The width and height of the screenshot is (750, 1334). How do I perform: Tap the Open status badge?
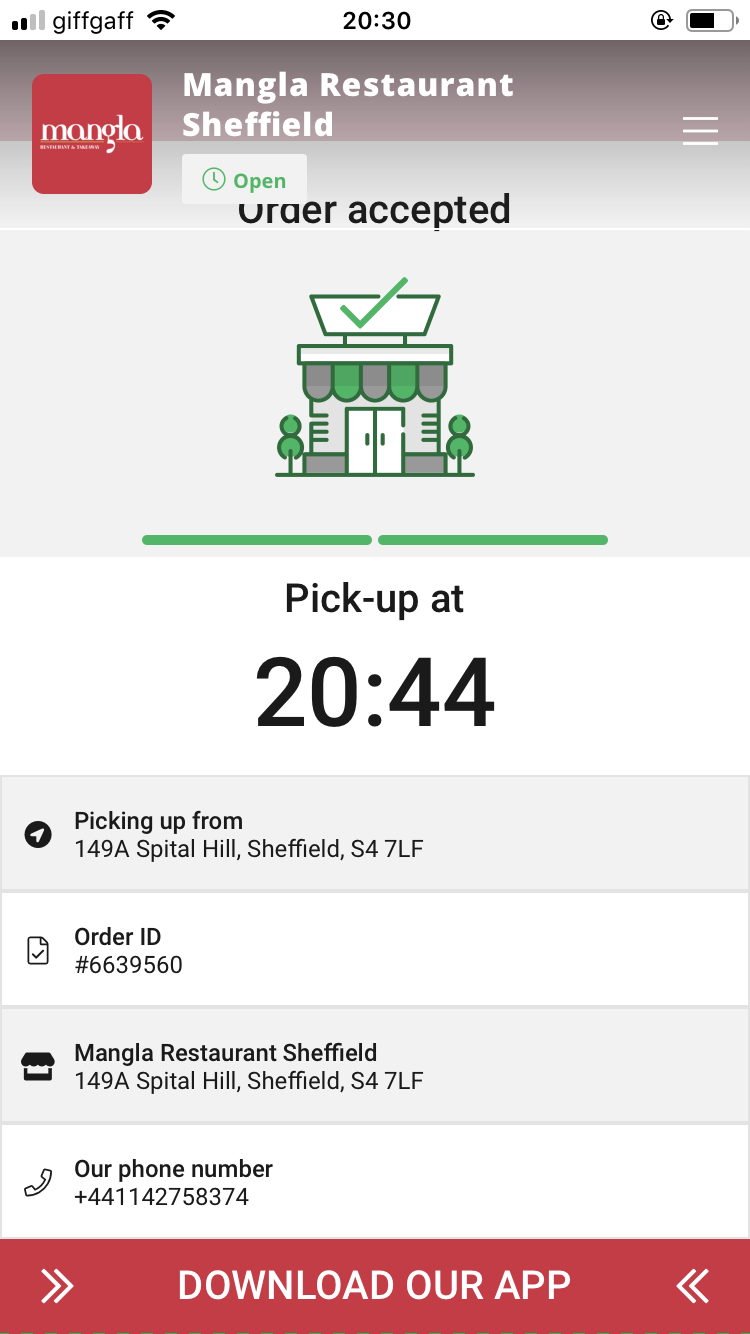[245, 180]
